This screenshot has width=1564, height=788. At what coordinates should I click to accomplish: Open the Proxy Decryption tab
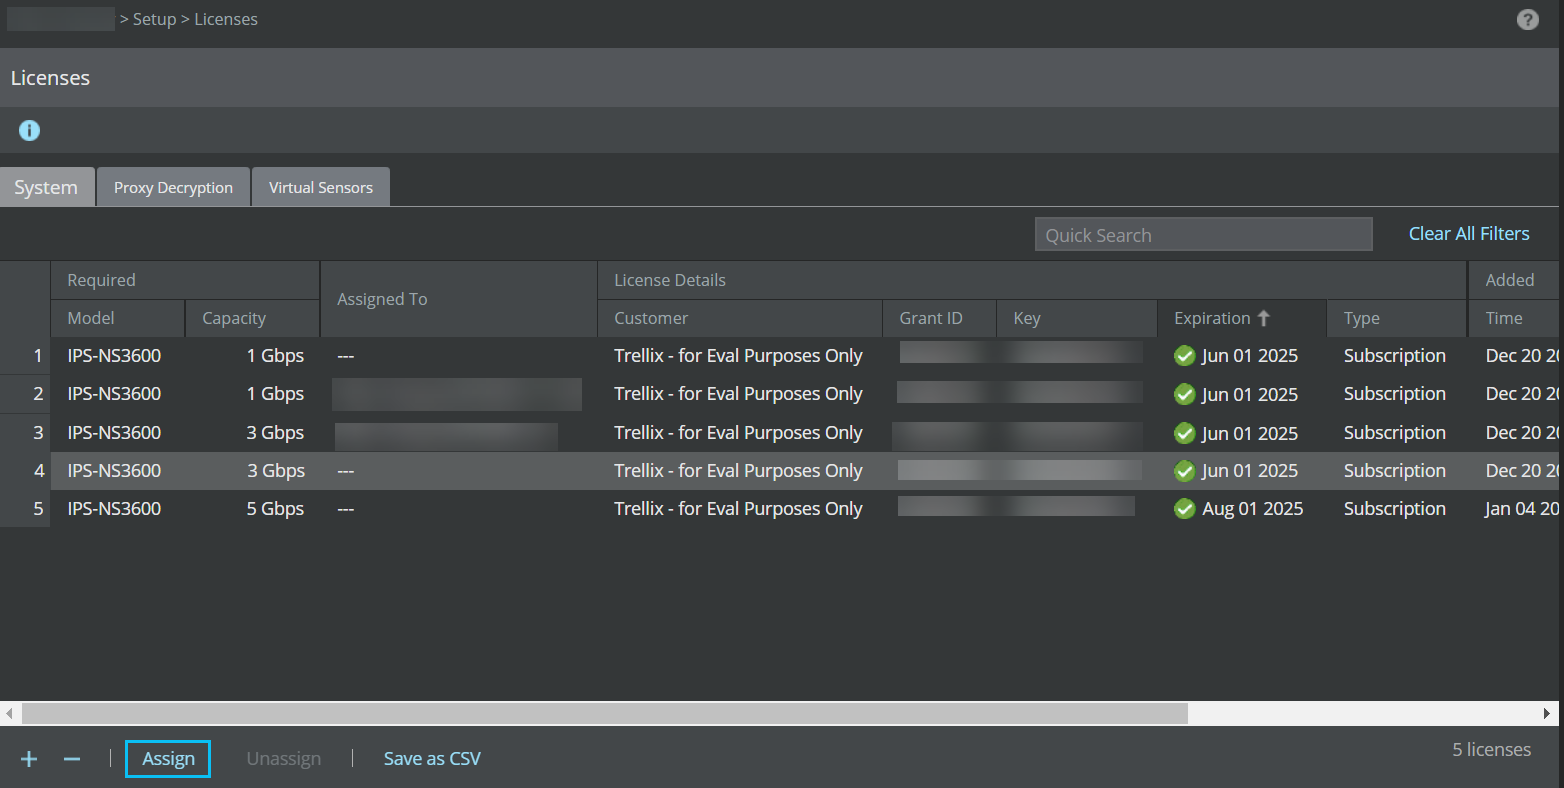pos(173,187)
